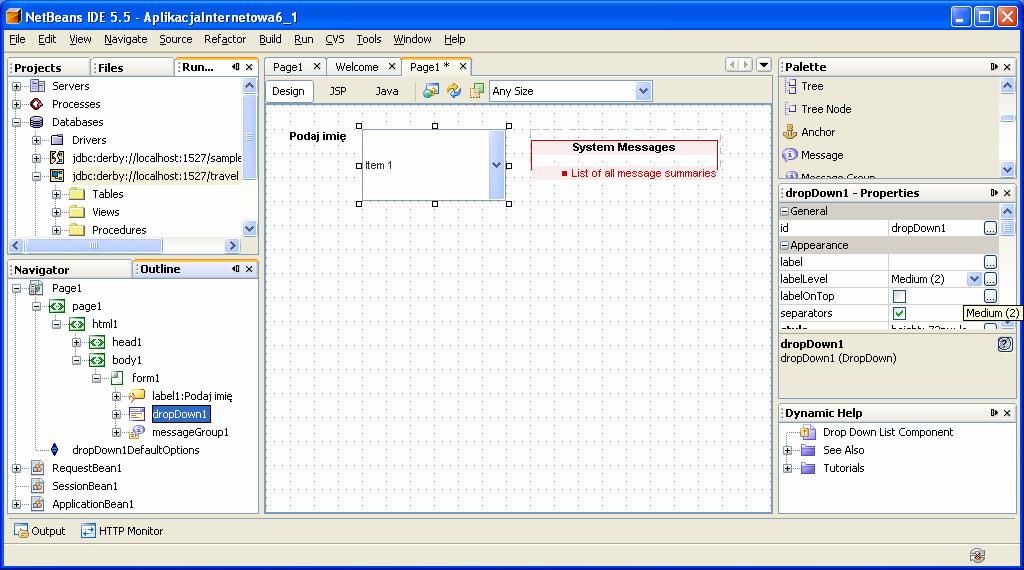
Task: Close the Palette panel
Action: click(x=1007, y=67)
